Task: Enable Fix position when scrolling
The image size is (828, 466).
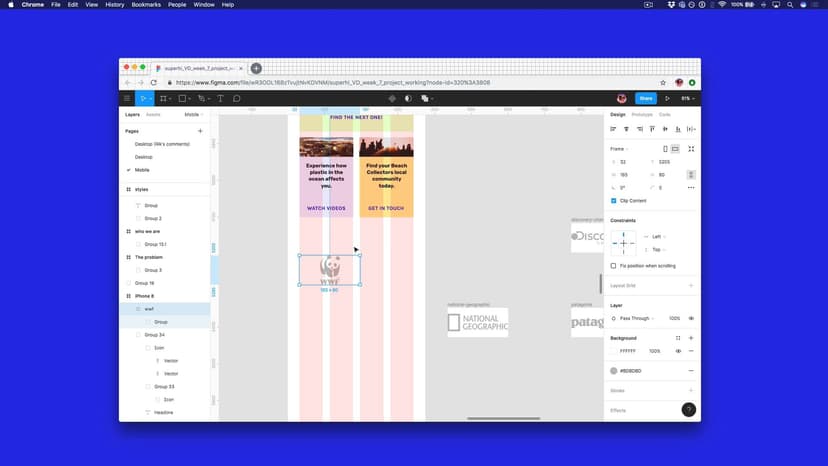Action: click(x=614, y=266)
